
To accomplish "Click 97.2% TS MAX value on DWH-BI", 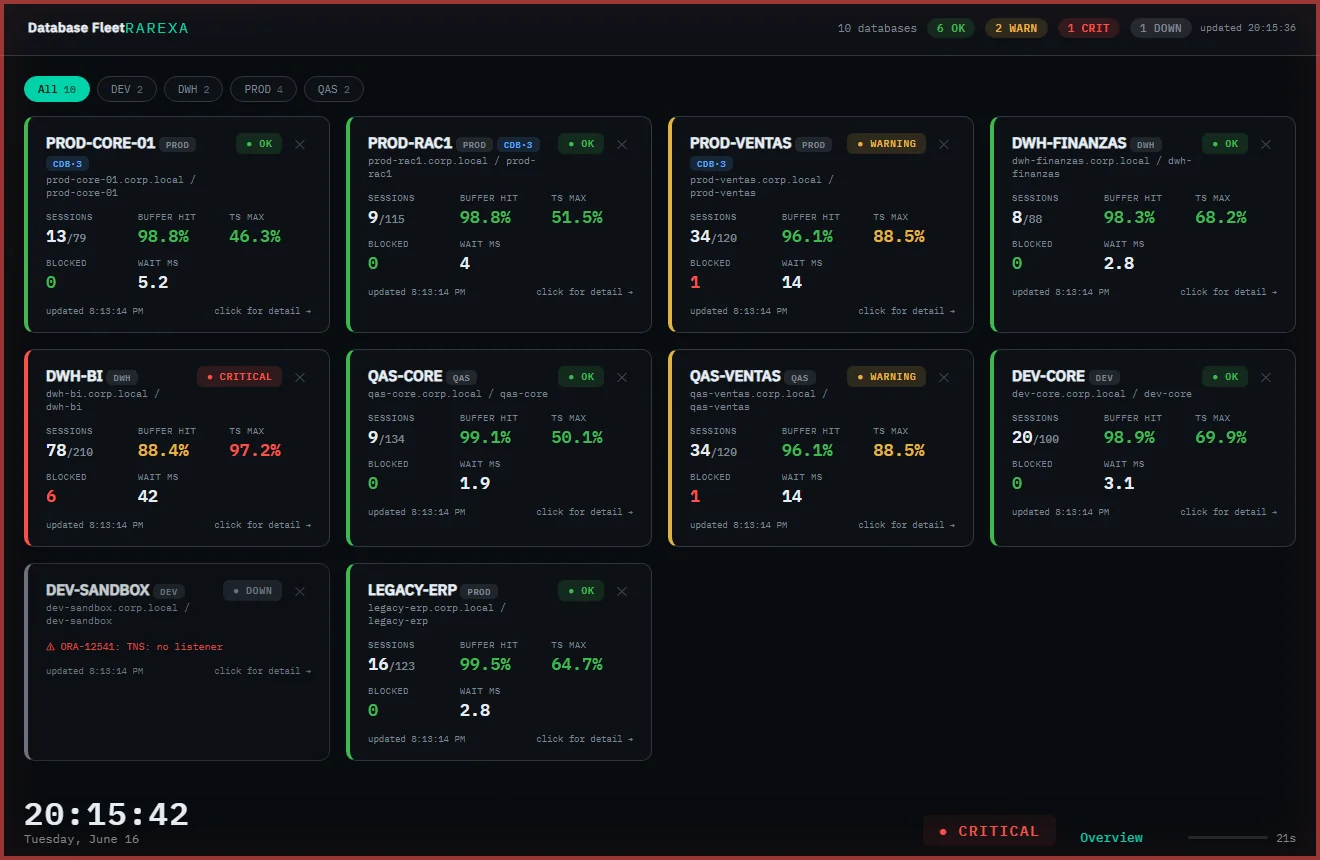I will (x=255, y=450).
